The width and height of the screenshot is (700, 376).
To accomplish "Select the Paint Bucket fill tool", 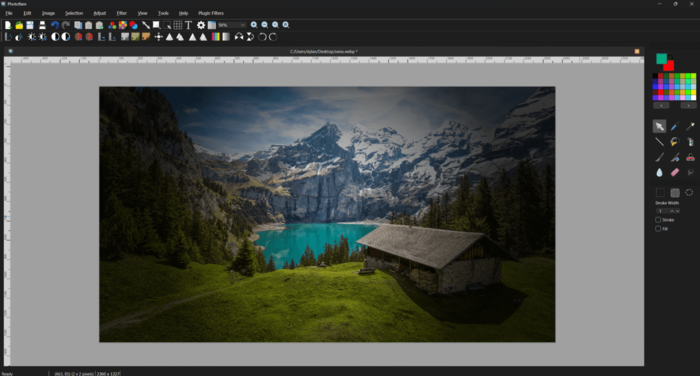I will (675, 142).
